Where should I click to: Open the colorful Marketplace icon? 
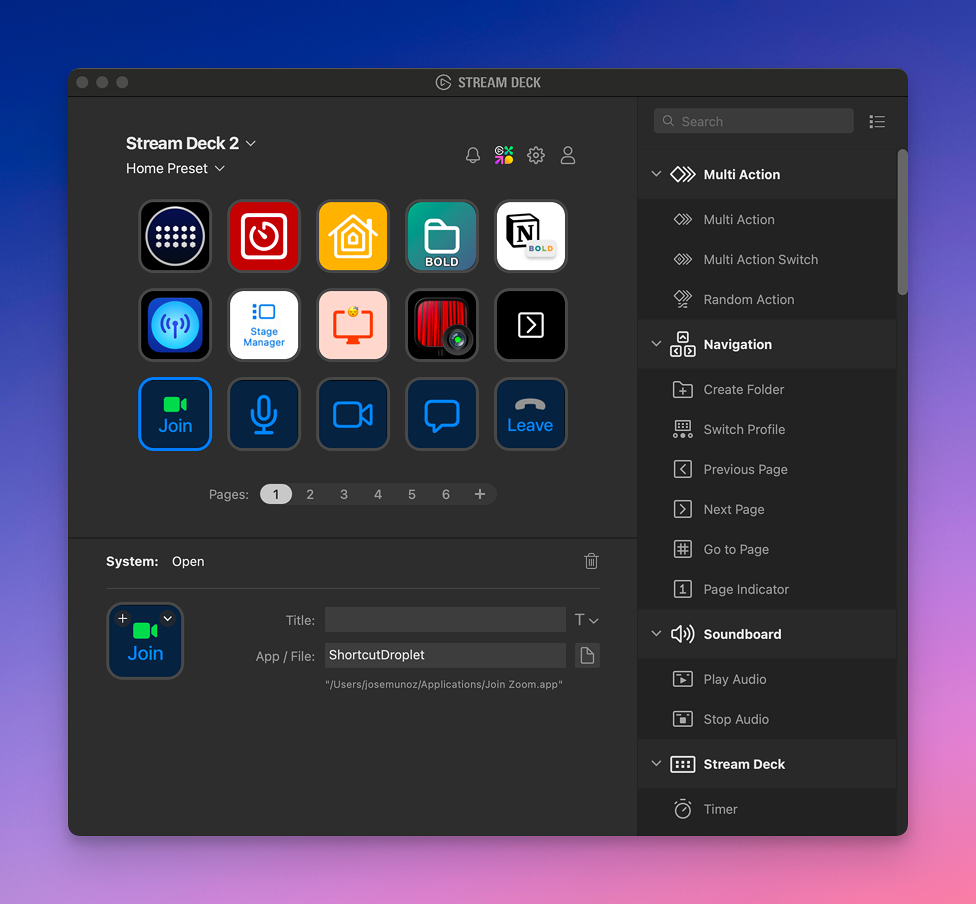click(x=504, y=155)
